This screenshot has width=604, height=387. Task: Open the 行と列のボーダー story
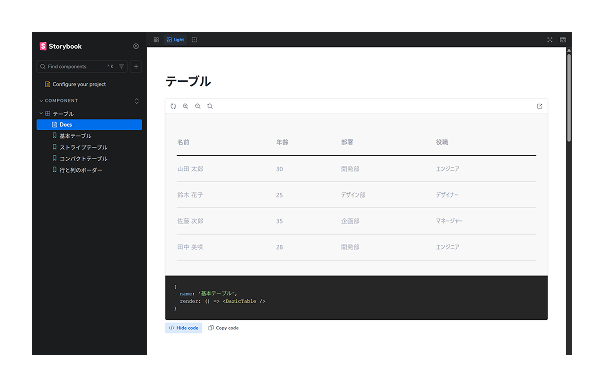point(77,170)
